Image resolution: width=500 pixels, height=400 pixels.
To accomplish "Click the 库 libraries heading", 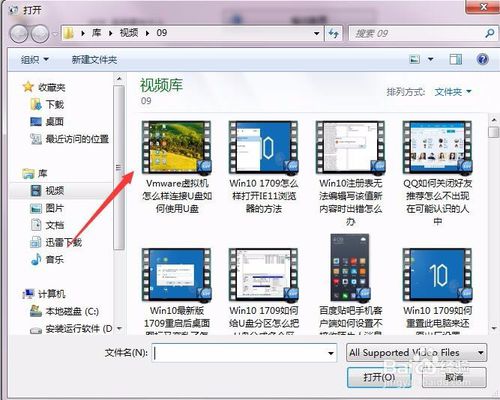I will (35, 173).
